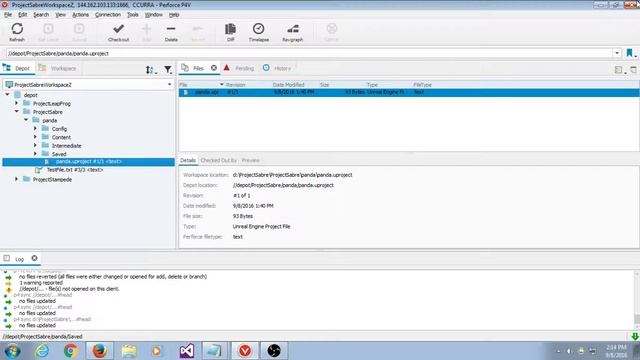Expand the Saved folder
This screenshot has width=640, height=360.
36,154
